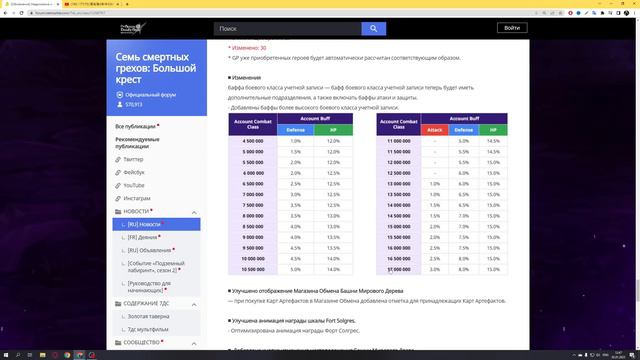Click the taskbar clock
640x360 pixels.
pyautogui.click(x=619, y=356)
